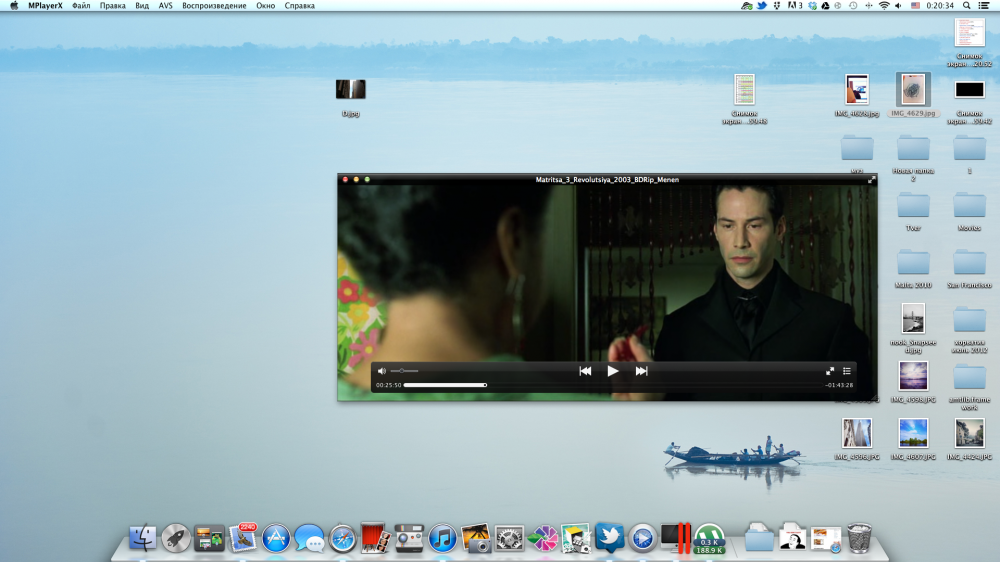Click the MPlayerX dock icon
The height and width of the screenshot is (562, 1000).
tap(642, 538)
